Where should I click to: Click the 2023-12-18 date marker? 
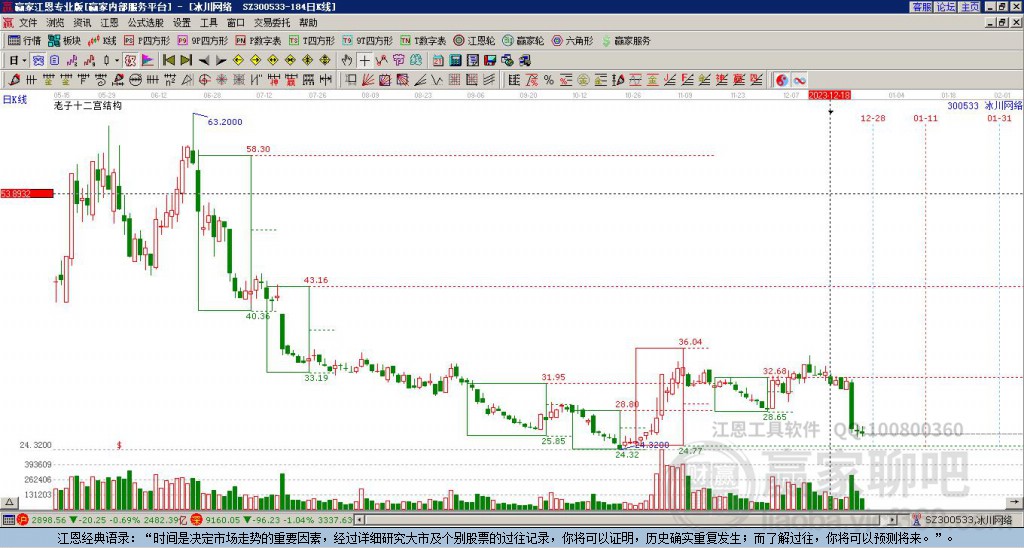coord(829,95)
